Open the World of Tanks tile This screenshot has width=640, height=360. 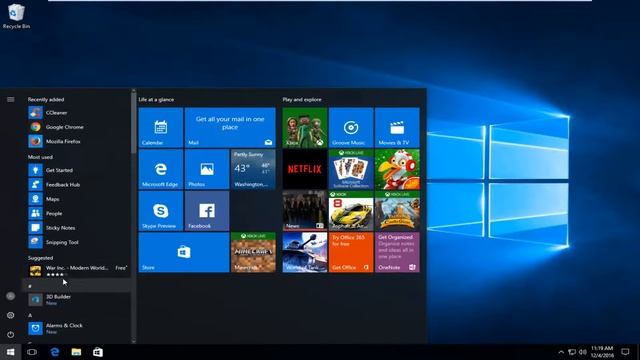pyautogui.click(x=305, y=252)
